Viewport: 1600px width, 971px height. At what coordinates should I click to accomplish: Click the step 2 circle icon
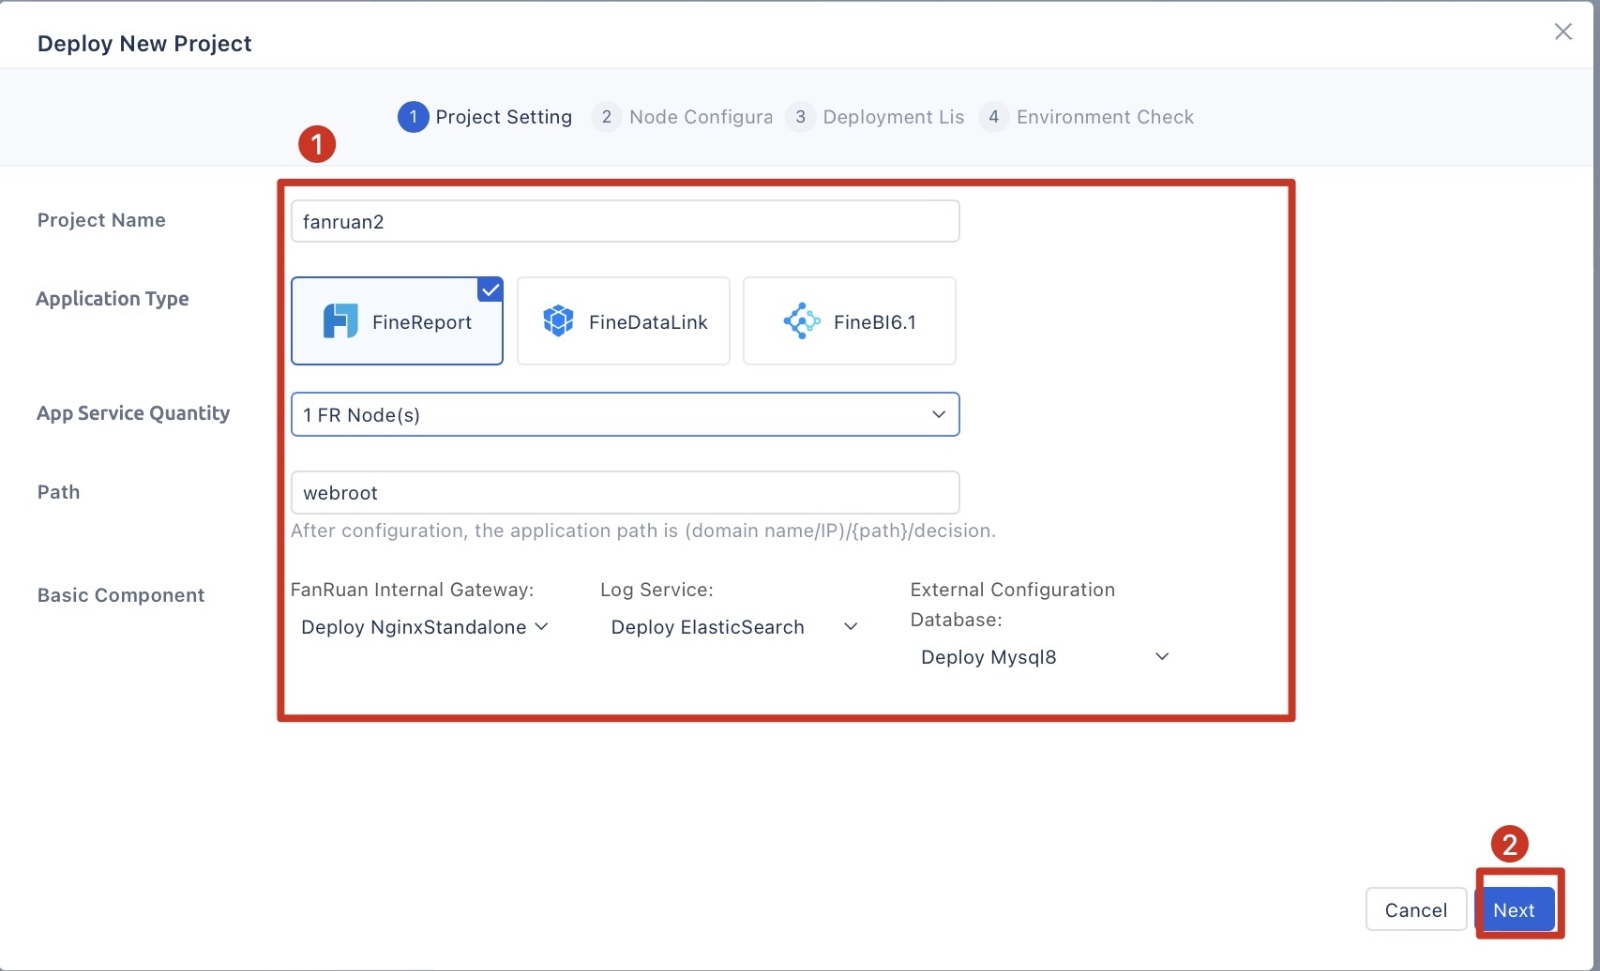[x=606, y=117]
